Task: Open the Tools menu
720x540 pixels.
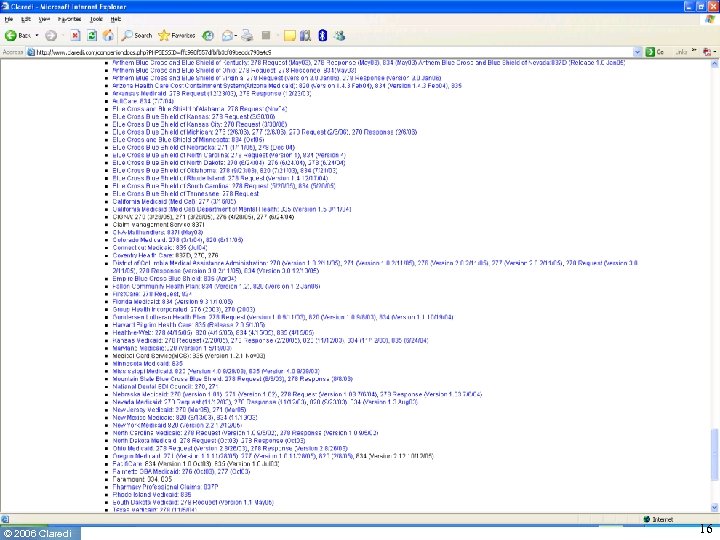Action: click(96, 19)
